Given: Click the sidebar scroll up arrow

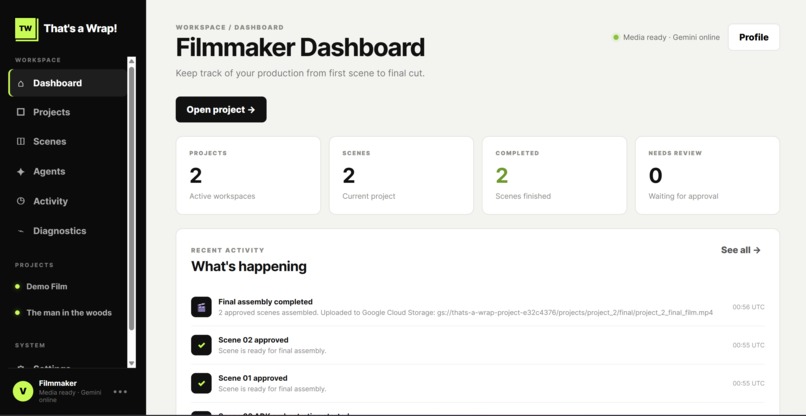Looking at the screenshot, I should [132, 62].
